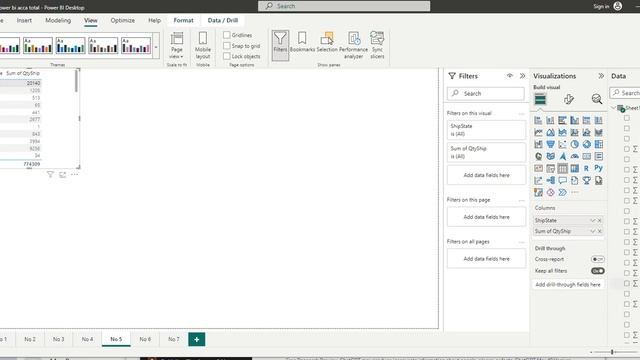Add a new report page
The image size is (640, 360).
[196, 339]
